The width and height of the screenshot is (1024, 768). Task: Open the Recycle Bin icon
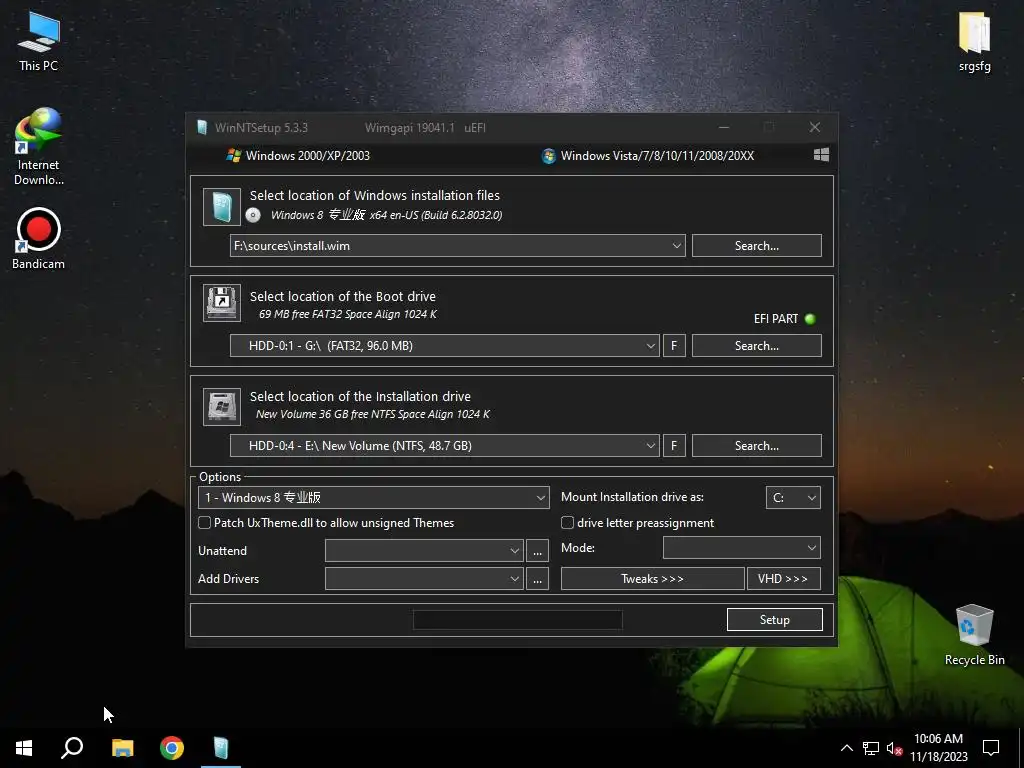pos(974,635)
